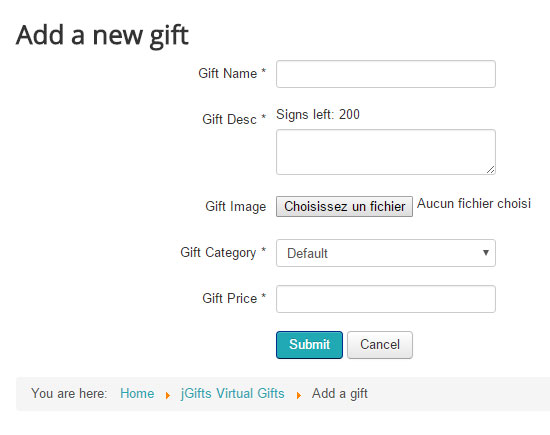This screenshot has height=435, width=550.
Task: Click the dropdown arrow beside Default
Action: [486, 253]
